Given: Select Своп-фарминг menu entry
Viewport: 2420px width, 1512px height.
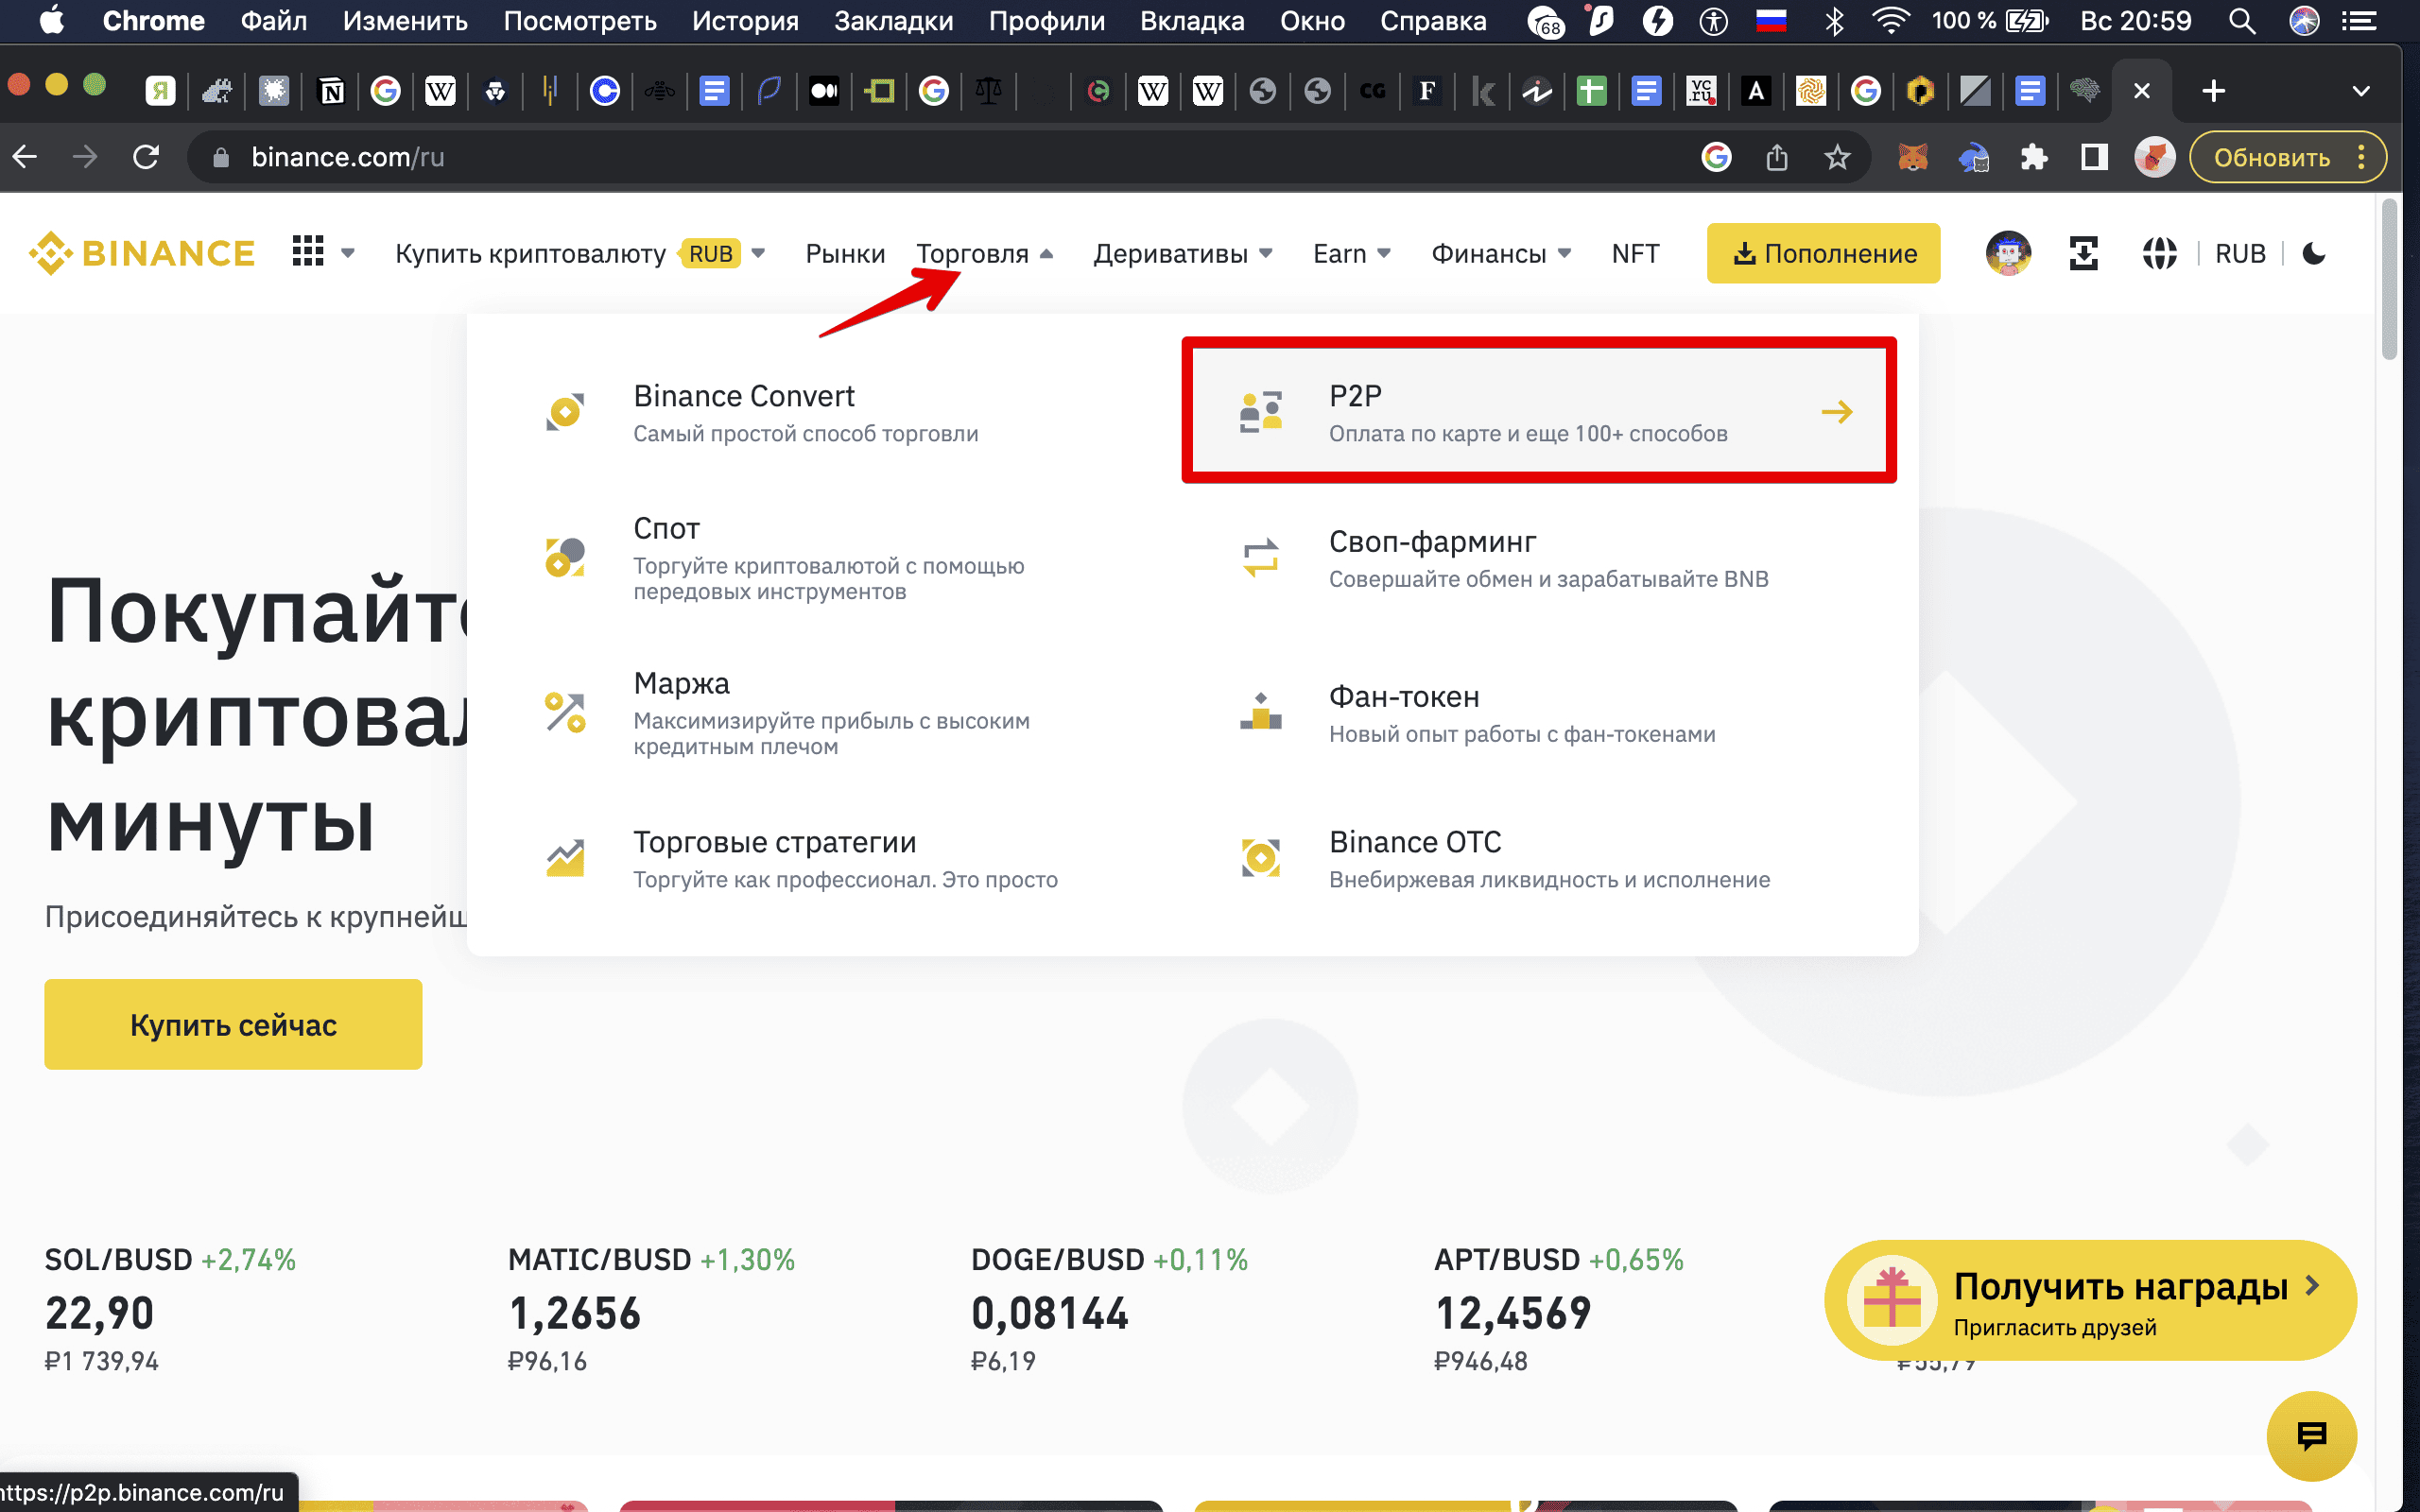Looking at the screenshot, I should pos(1539,558).
